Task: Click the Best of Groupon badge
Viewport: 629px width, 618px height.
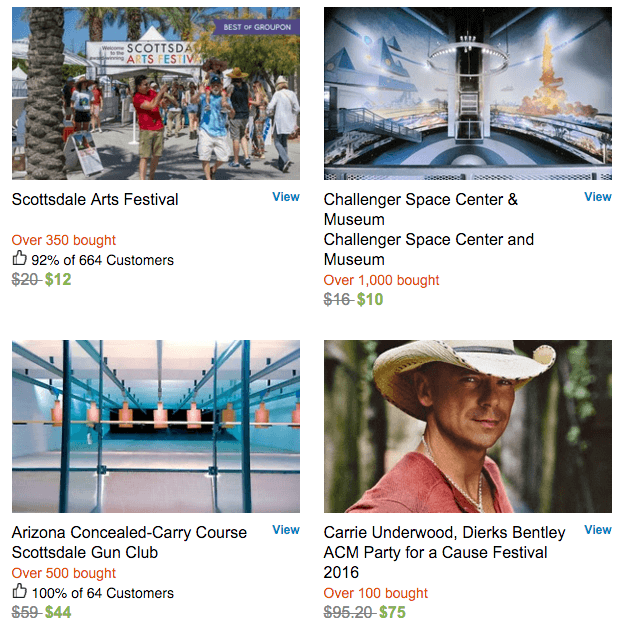Action: tap(256, 27)
